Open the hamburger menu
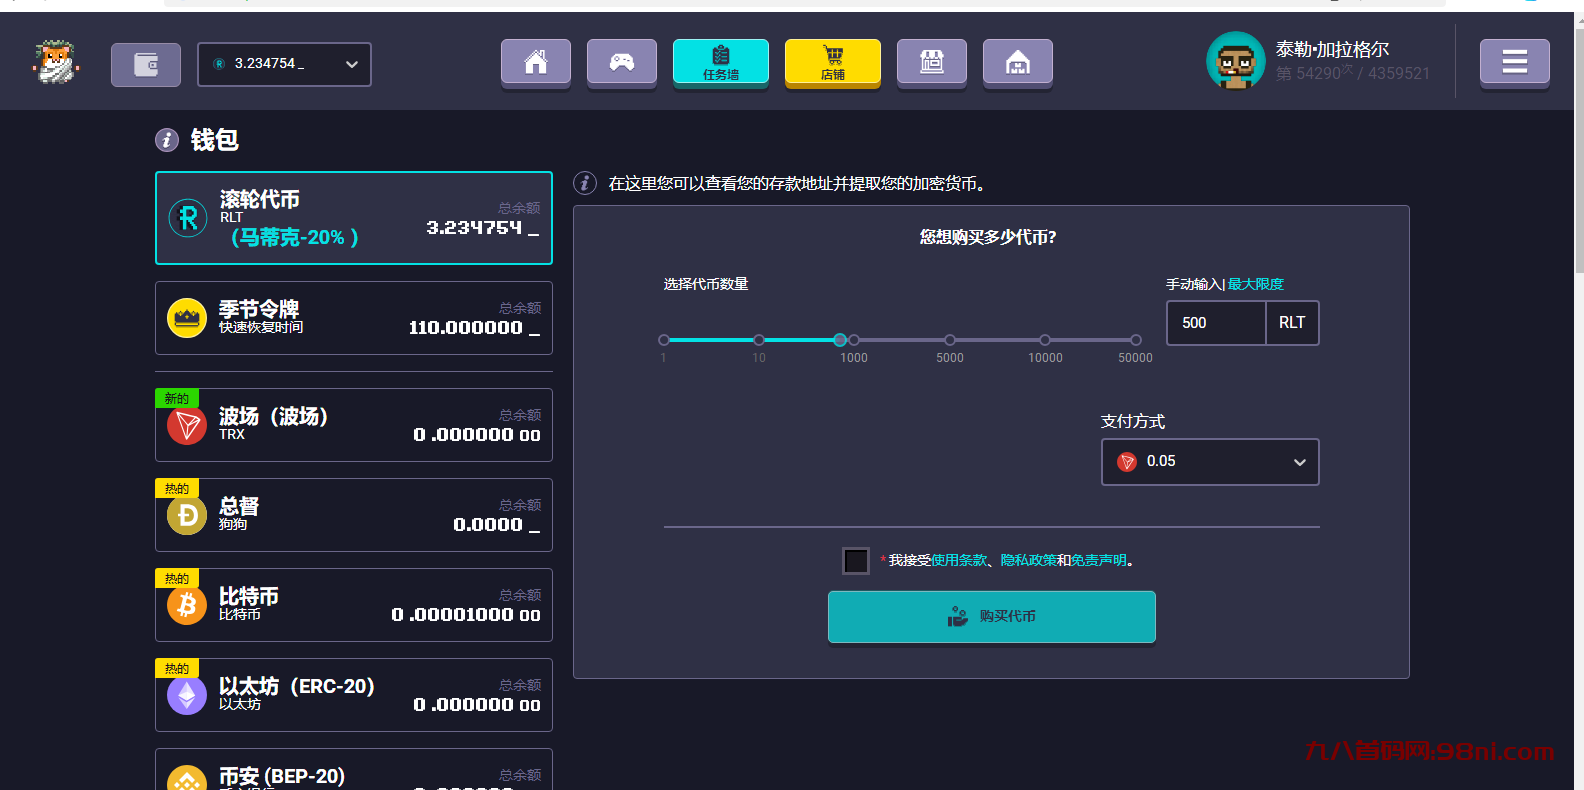1584x790 pixels. tap(1514, 63)
